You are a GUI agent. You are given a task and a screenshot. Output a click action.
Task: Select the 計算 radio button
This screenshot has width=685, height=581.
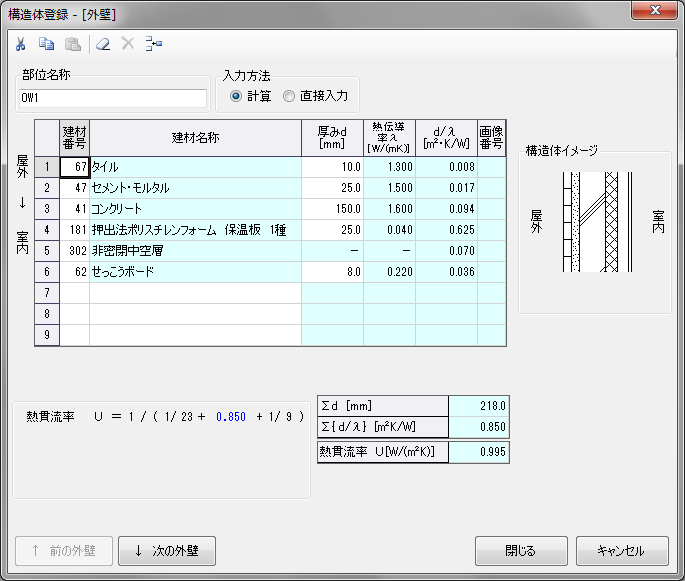pyautogui.click(x=236, y=96)
